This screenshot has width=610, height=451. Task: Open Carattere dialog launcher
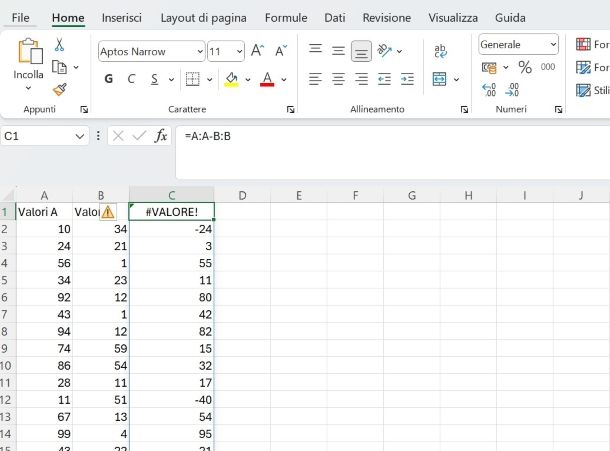(x=290, y=110)
